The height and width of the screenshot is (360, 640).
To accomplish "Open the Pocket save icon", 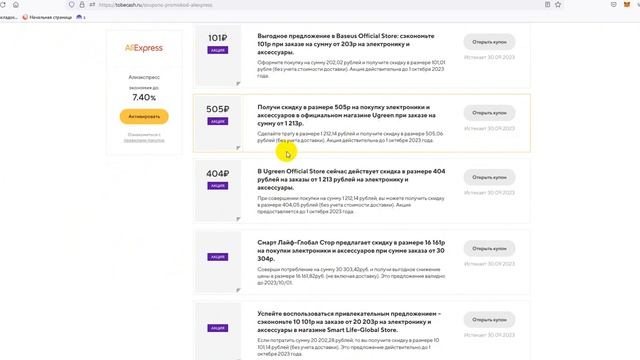I will click(x=613, y=4).
